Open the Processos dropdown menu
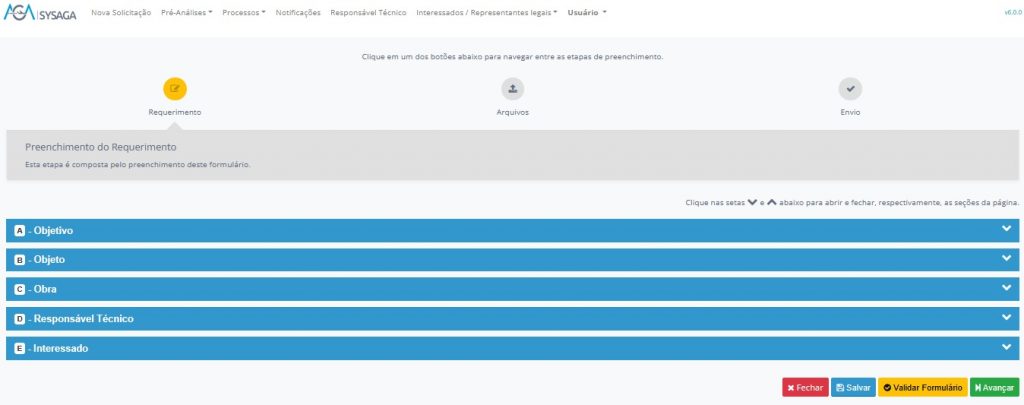The height and width of the screenshot is (405, 1024). pyautogui.click(x=243, y=13)
